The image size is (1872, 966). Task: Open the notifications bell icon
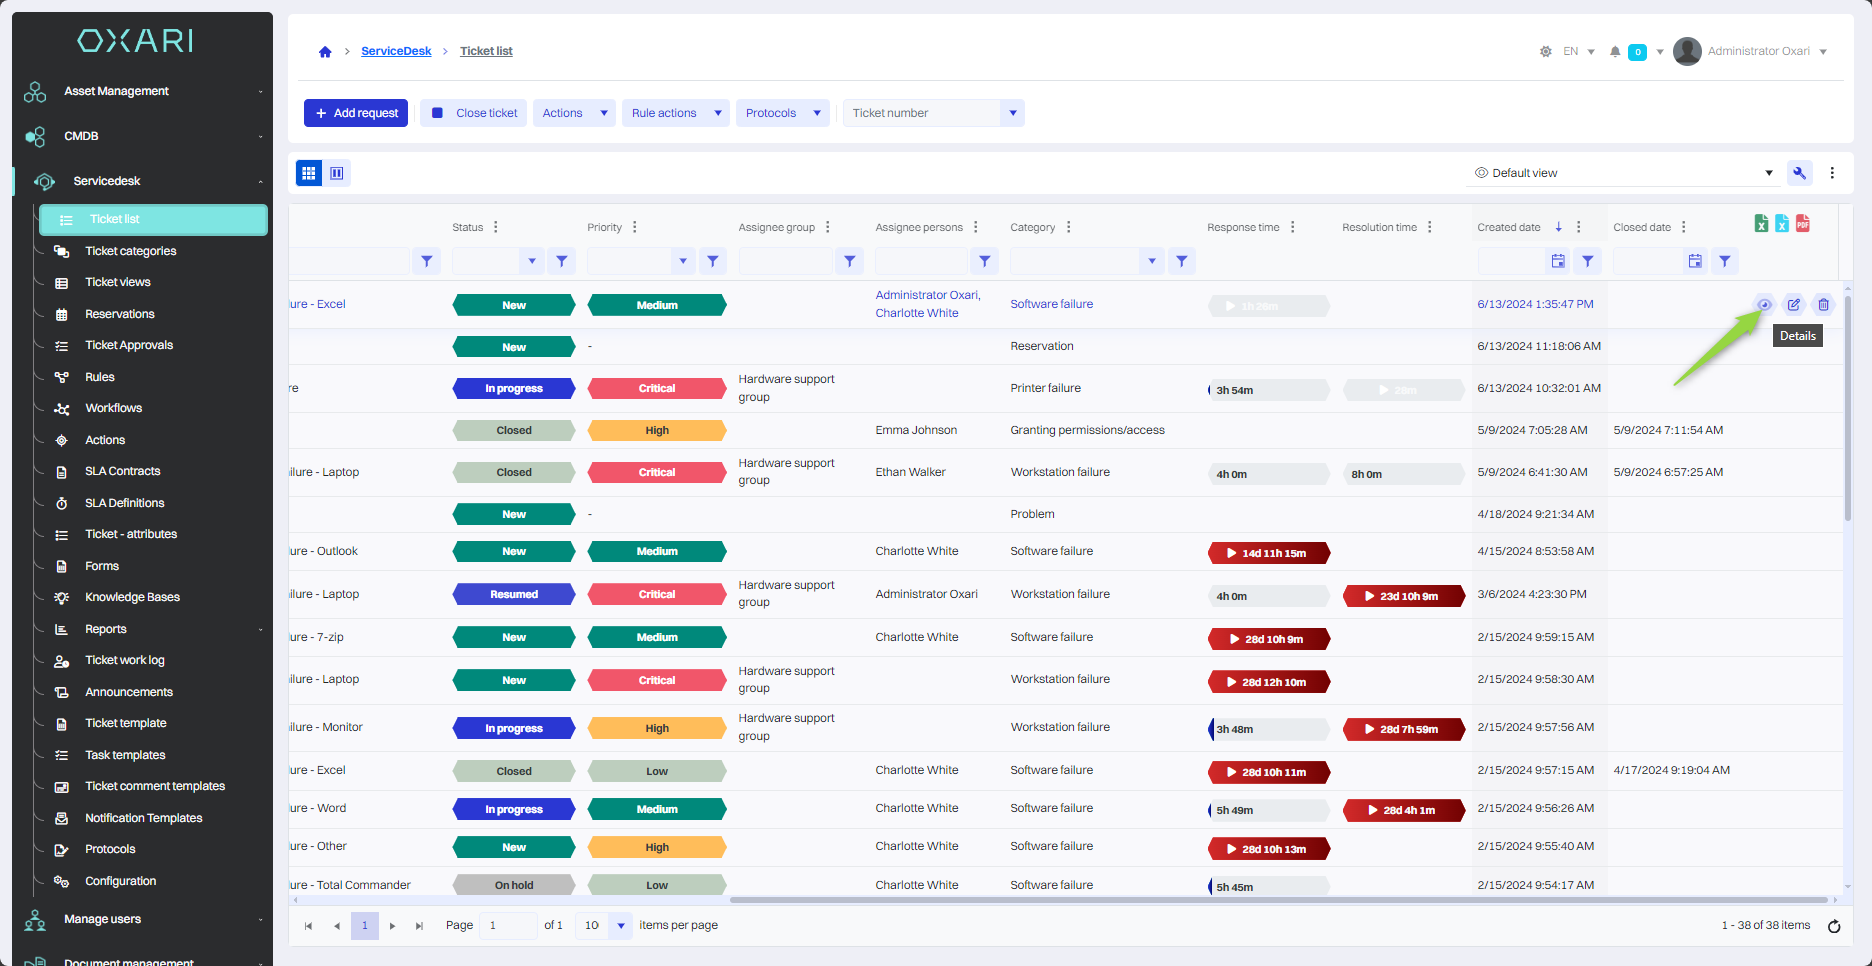[1615, 52]
